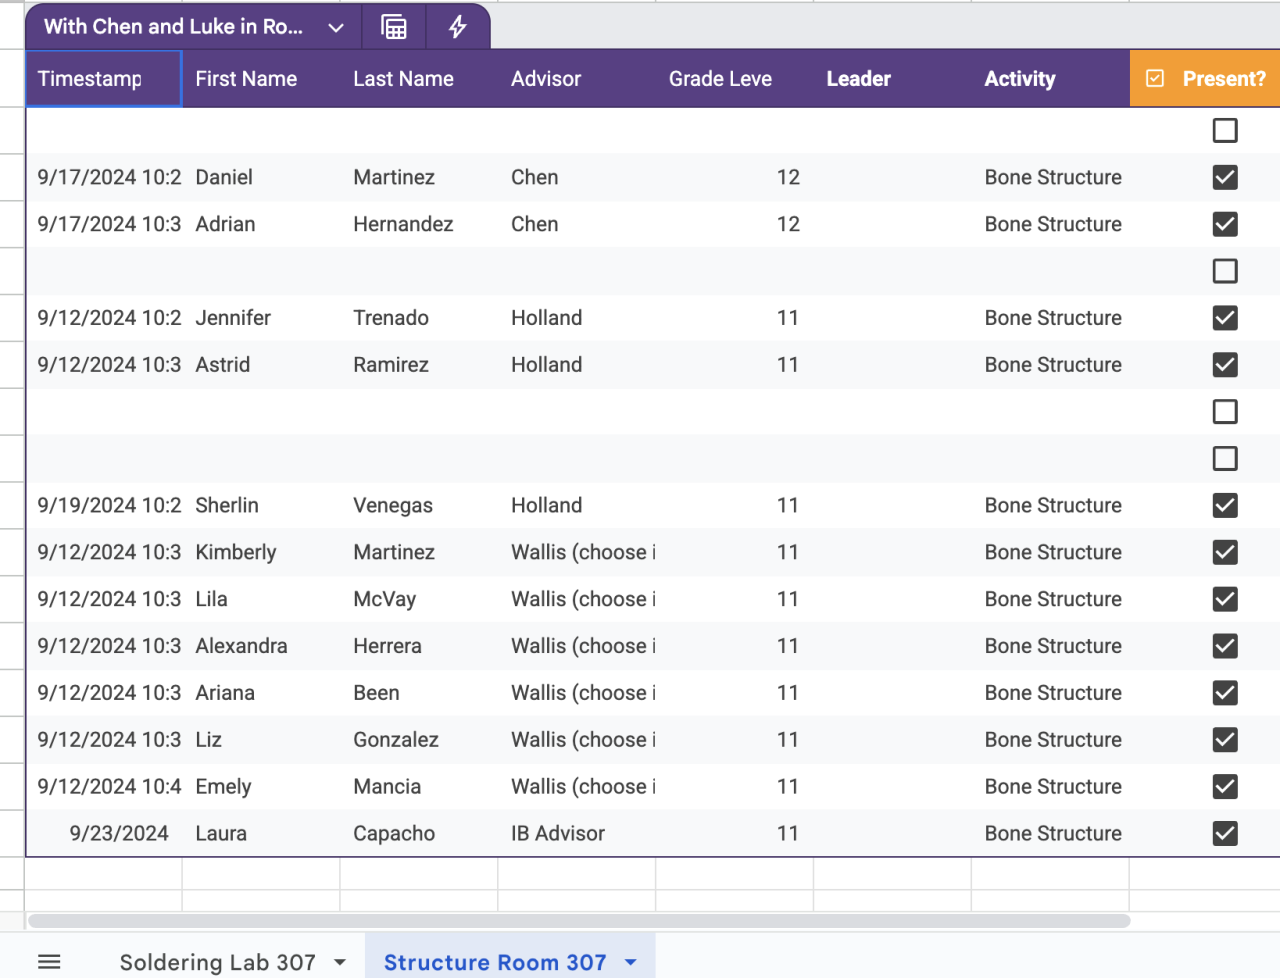This screenshot has height=978, width=1280.
Task: Click the Advisor column header
Action: [546, 79]
